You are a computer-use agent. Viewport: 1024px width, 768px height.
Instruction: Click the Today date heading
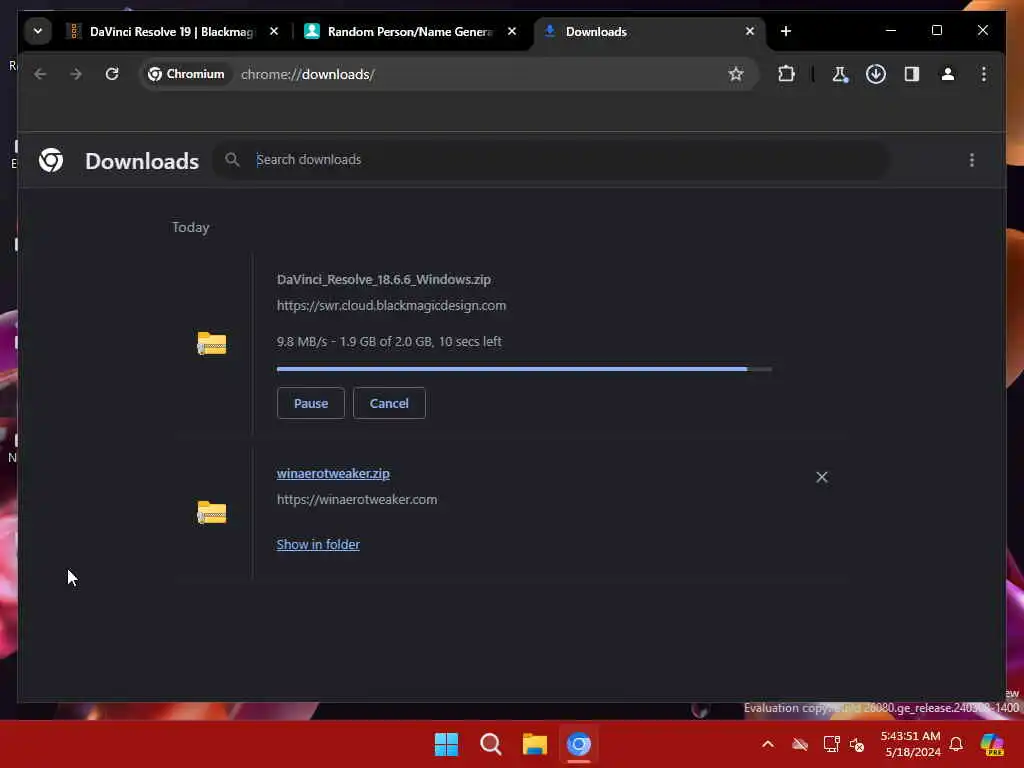click(191, 227)
